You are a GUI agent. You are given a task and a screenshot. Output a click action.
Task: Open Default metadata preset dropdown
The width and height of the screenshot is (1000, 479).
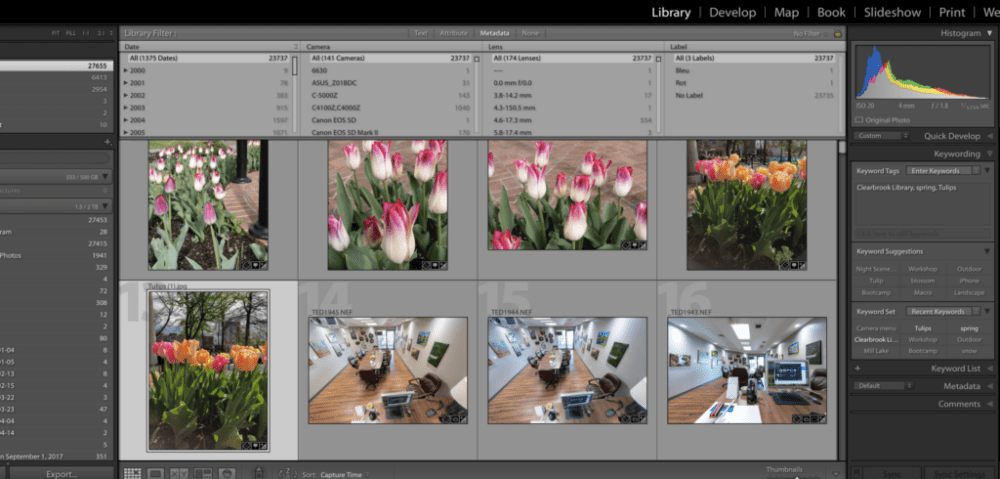(x=885, y=386)
